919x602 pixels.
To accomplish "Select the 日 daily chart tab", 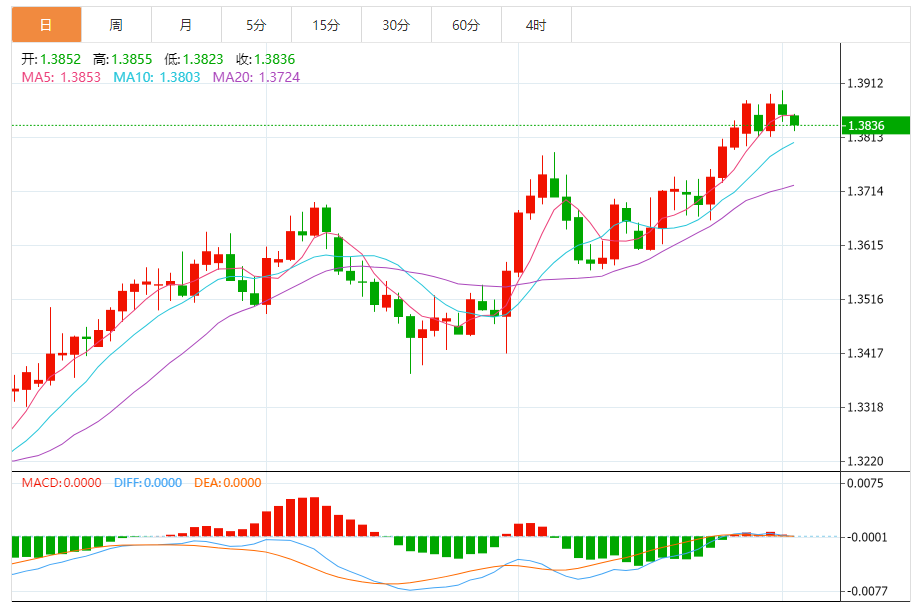I will 46,25.
